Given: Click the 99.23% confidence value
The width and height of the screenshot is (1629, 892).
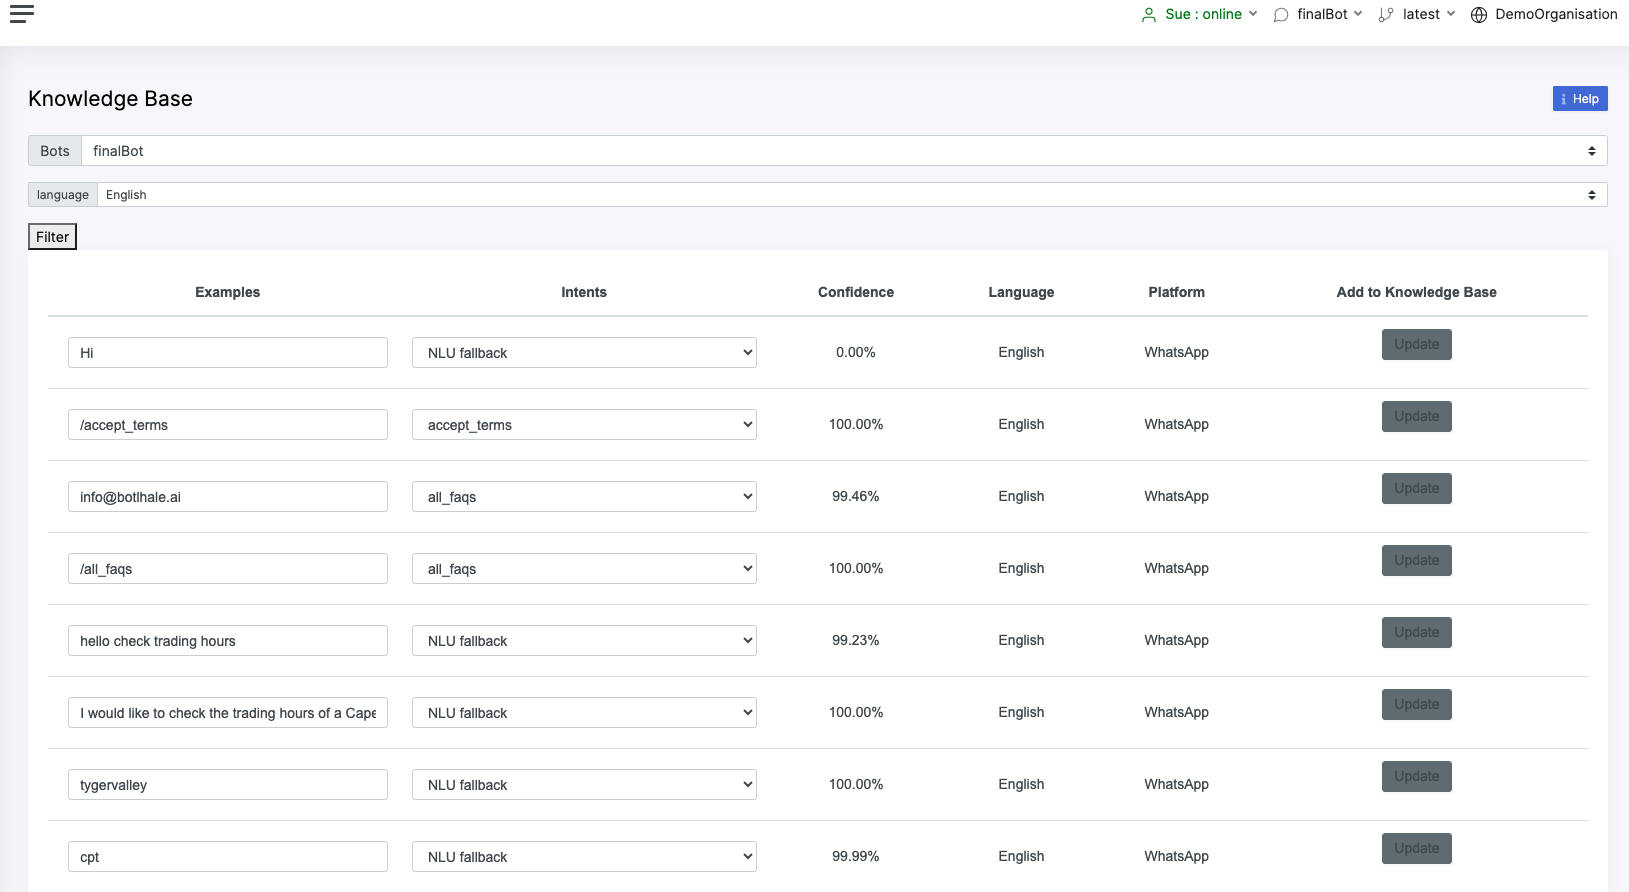Looking at the screenshot, I should click(x=856, y=640).
